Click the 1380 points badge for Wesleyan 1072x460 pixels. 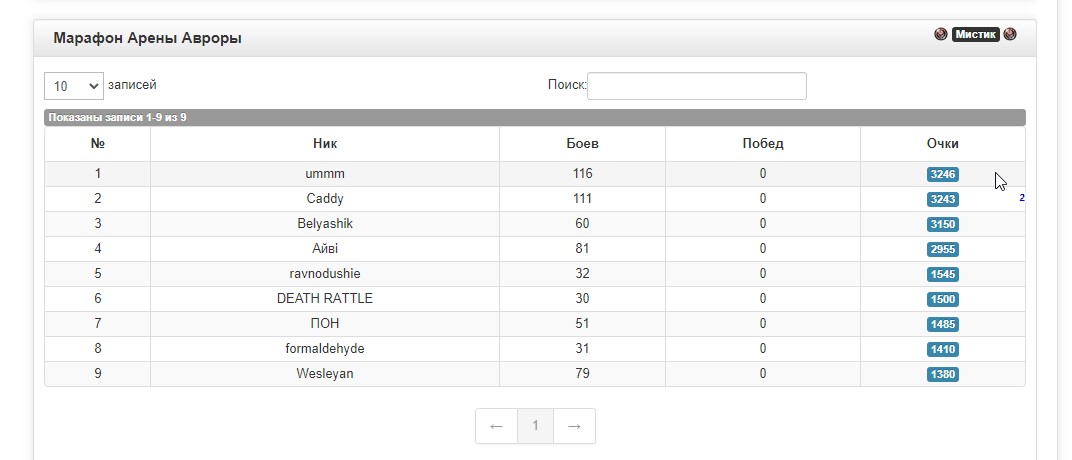(x=942, y=374)
